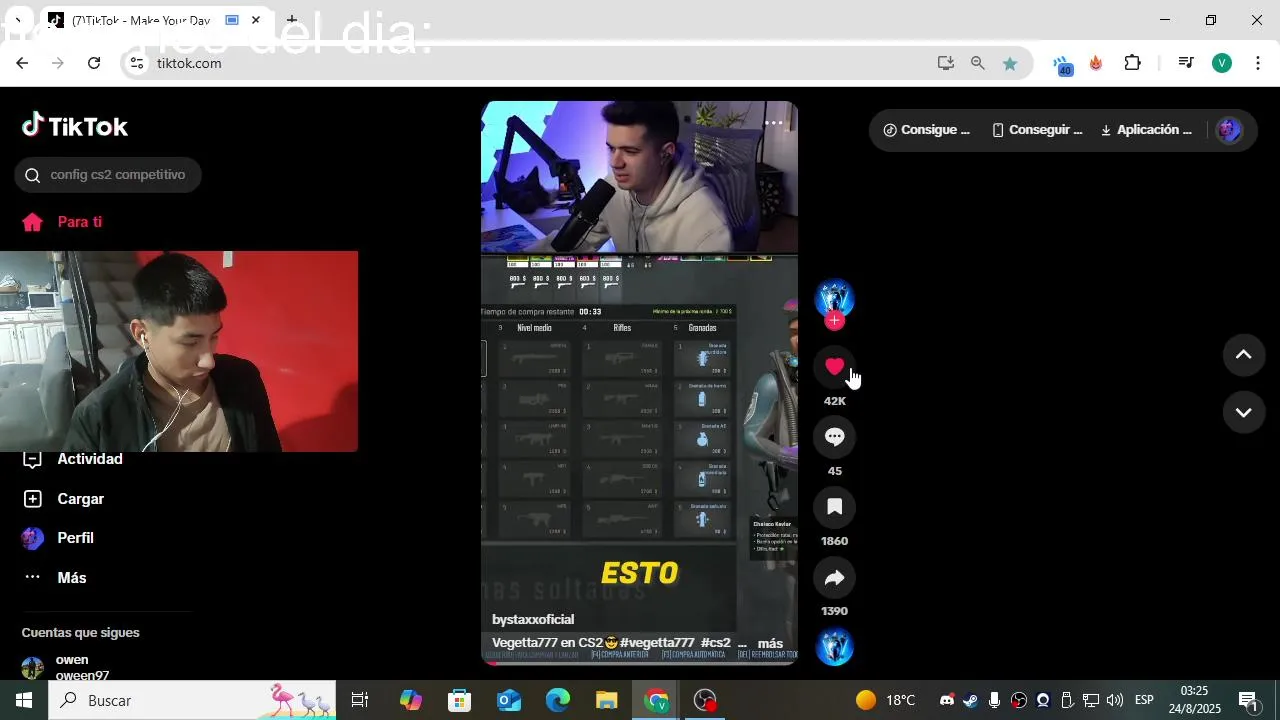
Task: Open a new browser tab
Action: [x=291, y=20]
